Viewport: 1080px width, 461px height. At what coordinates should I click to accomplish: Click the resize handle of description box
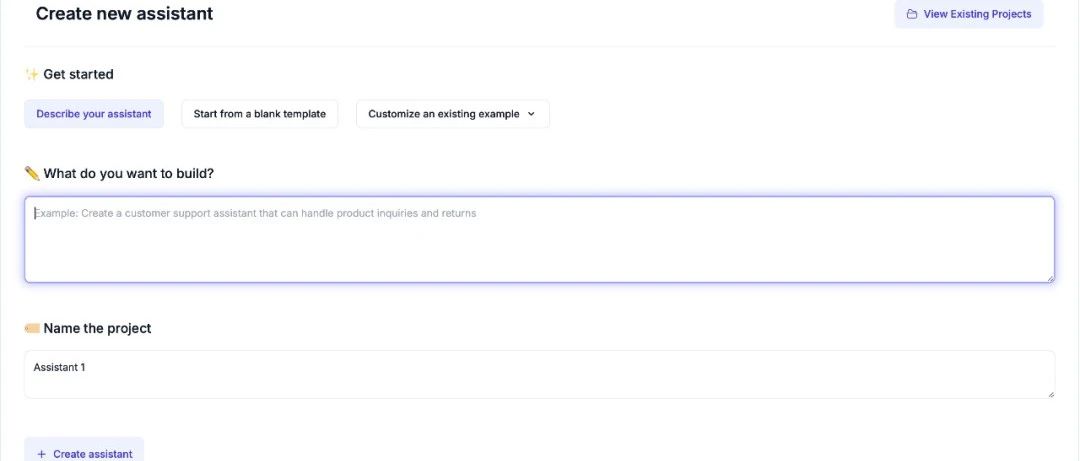[x=1050, y=278]
